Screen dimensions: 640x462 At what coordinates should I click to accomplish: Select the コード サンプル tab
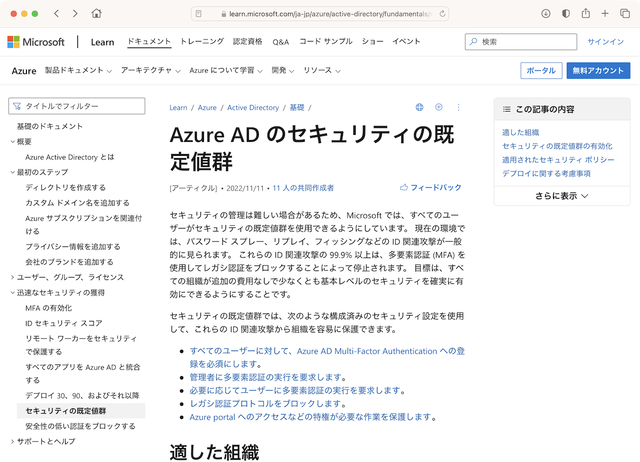[x=326, y=42]
